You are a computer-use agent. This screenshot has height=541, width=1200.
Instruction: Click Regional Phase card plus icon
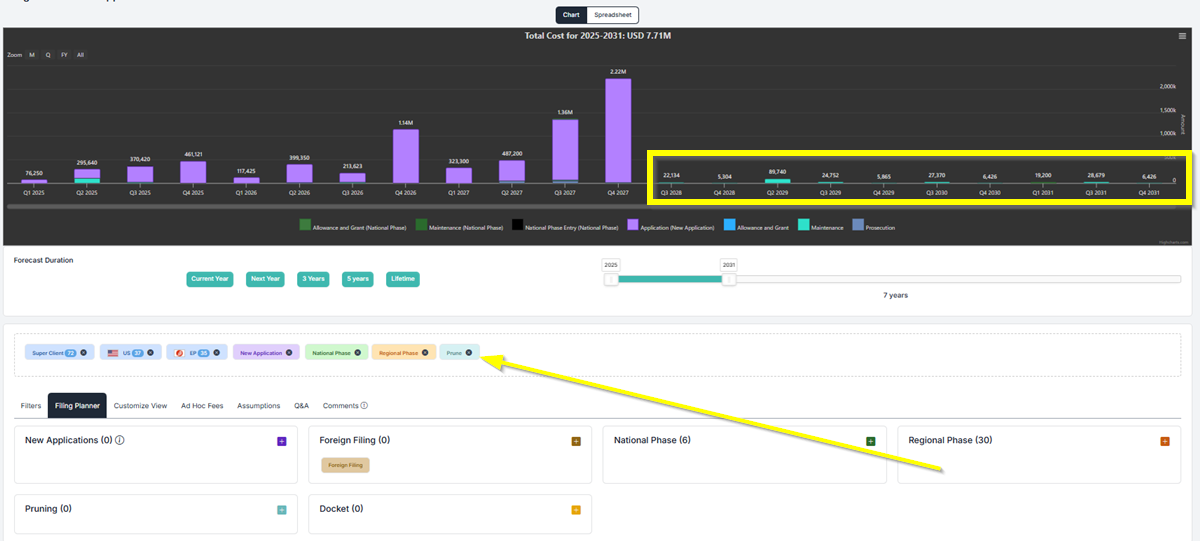click(1165, 441)
